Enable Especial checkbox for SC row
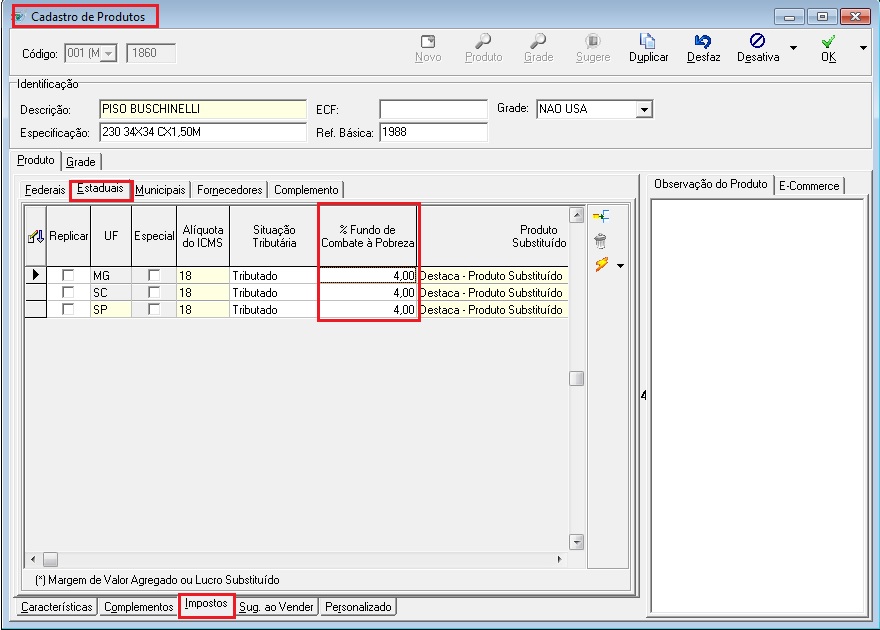This screenshot has height=630, width=880. coord(154,293)
